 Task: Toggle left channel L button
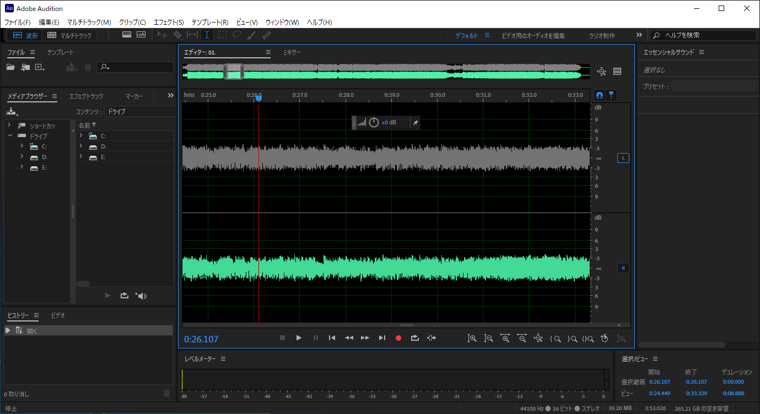pyautogui.click(x=623, y=158)
